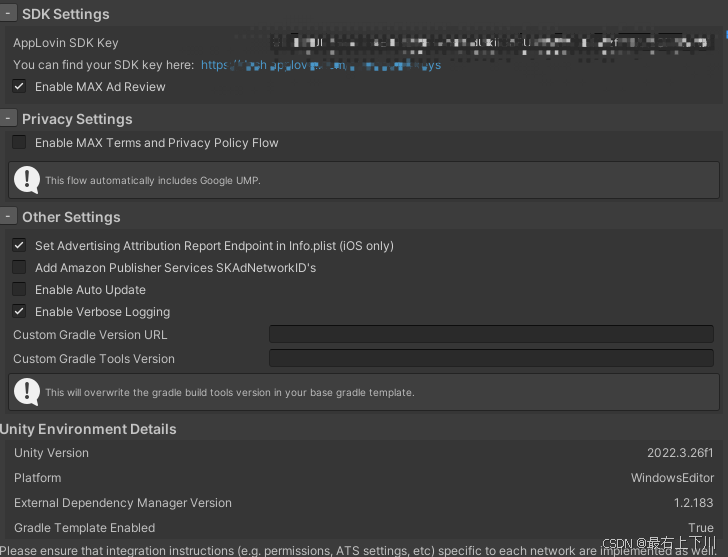Click the External Dependency Manager Version label

pos(123,503)
